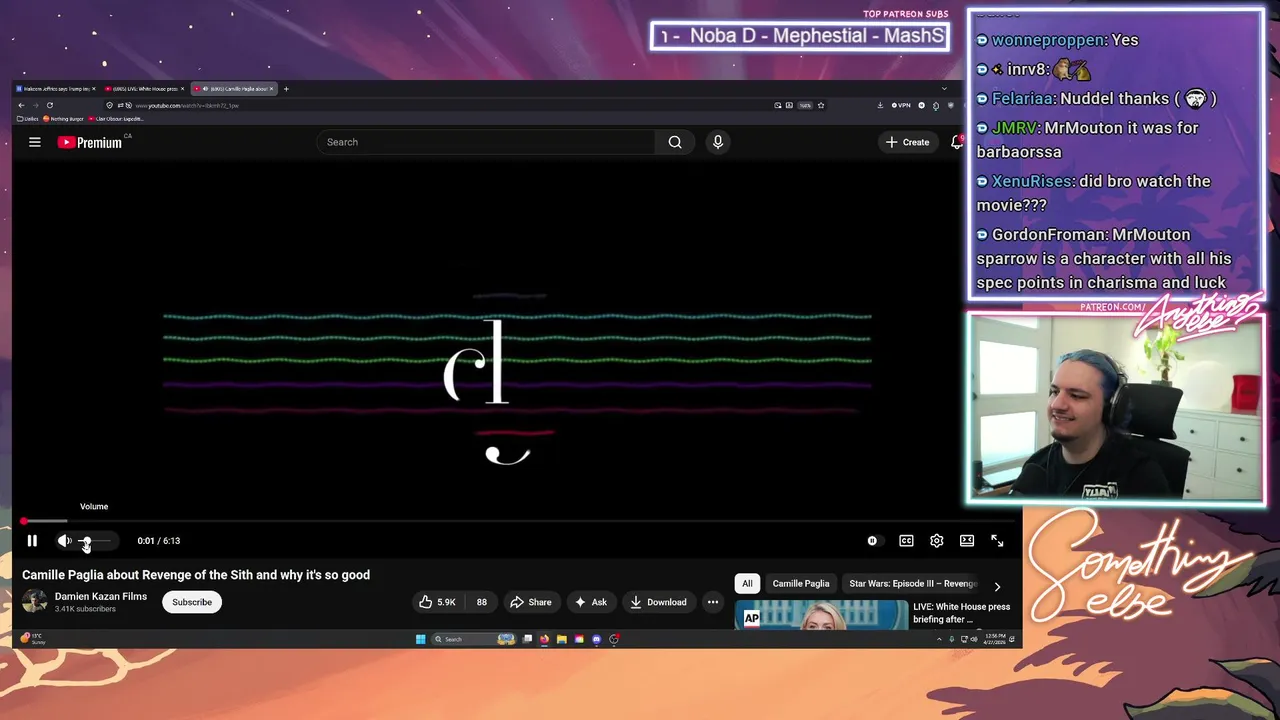
Task: Dislike the video (88)
Action: tap(481, 602)
